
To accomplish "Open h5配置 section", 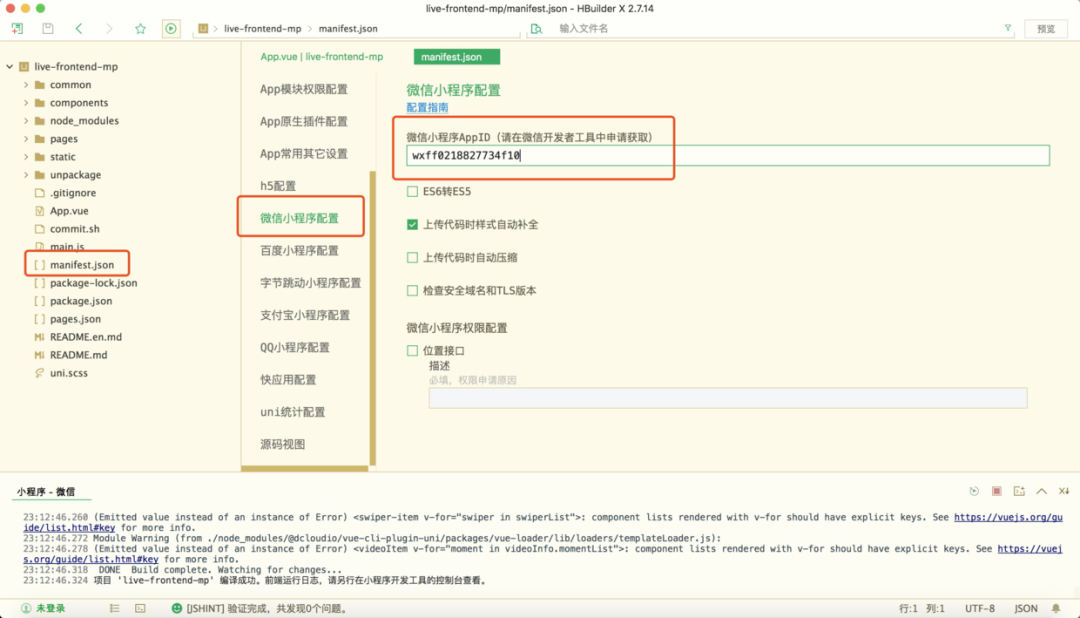I will (278, 186).
